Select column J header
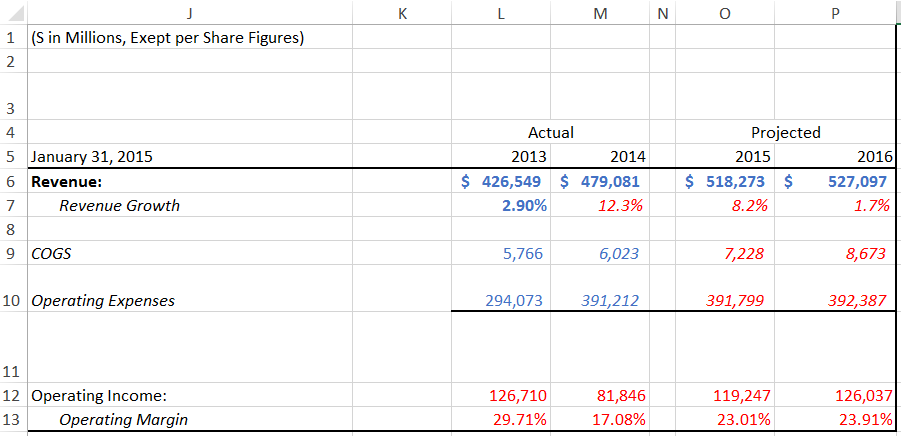The height and width of the screenshot is (436, 901). tap(189, 14)
